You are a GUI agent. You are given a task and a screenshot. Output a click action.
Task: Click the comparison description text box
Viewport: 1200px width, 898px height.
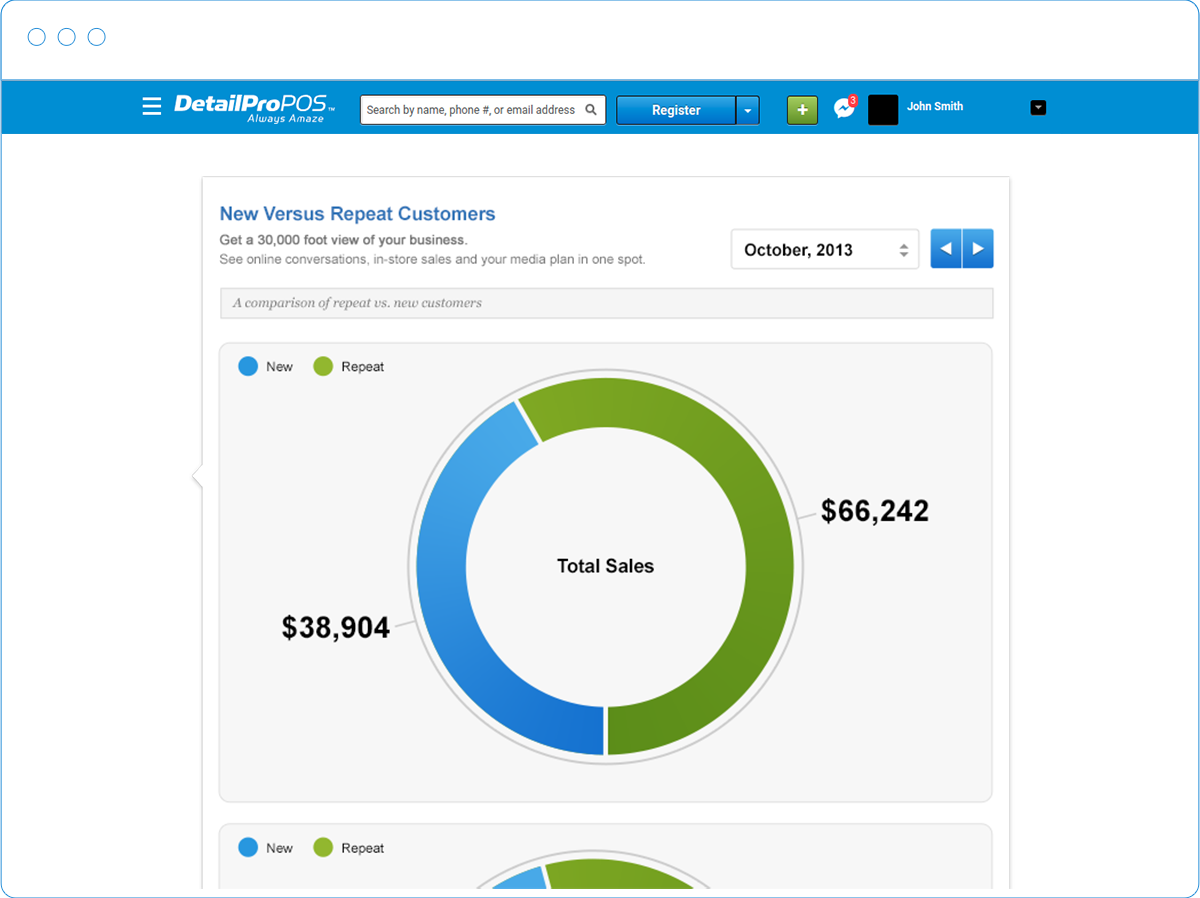point(607,303)
